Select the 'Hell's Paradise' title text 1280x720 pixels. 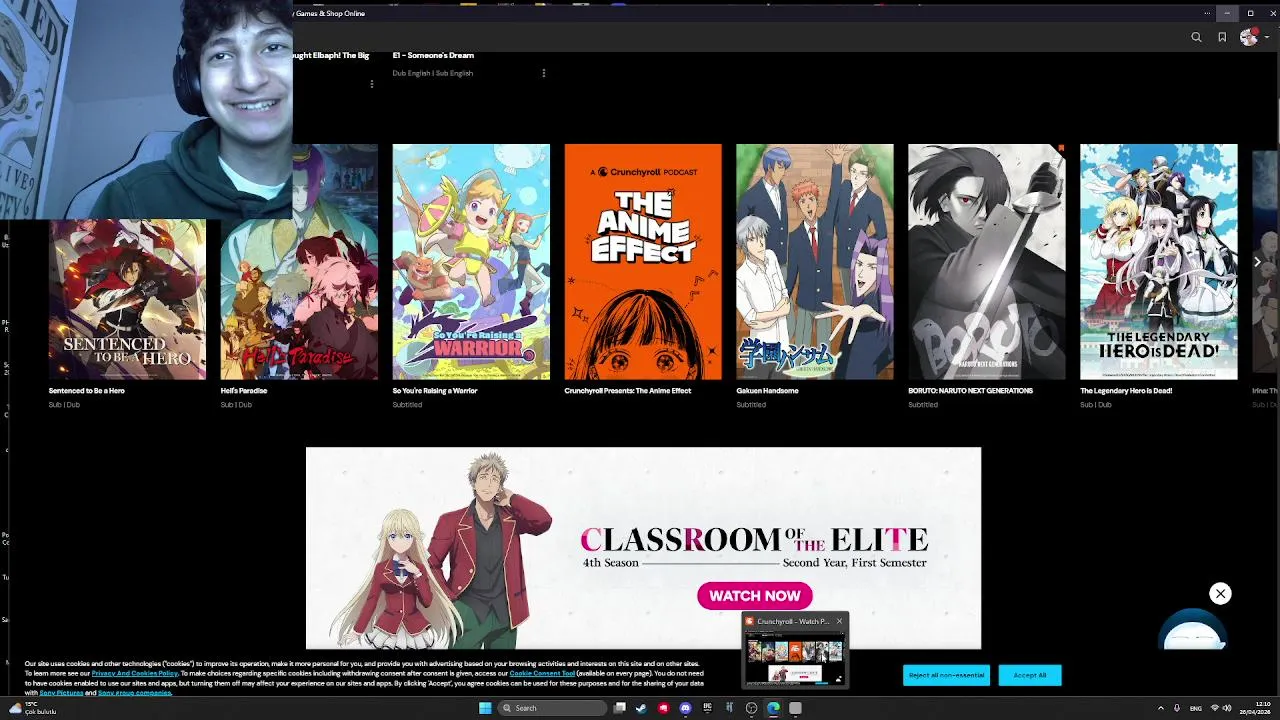click(244, 391)
